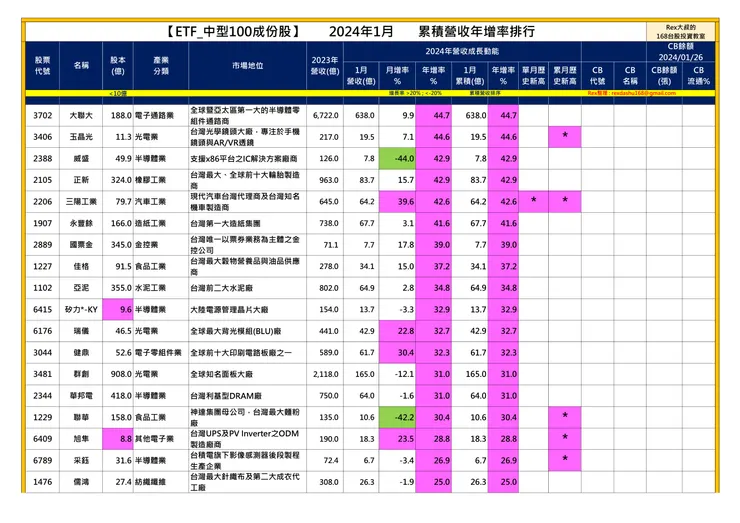Screen dimensions: 740x523
Task: Select the 累積營收年增率排行 title text
Action: point(477,32)
